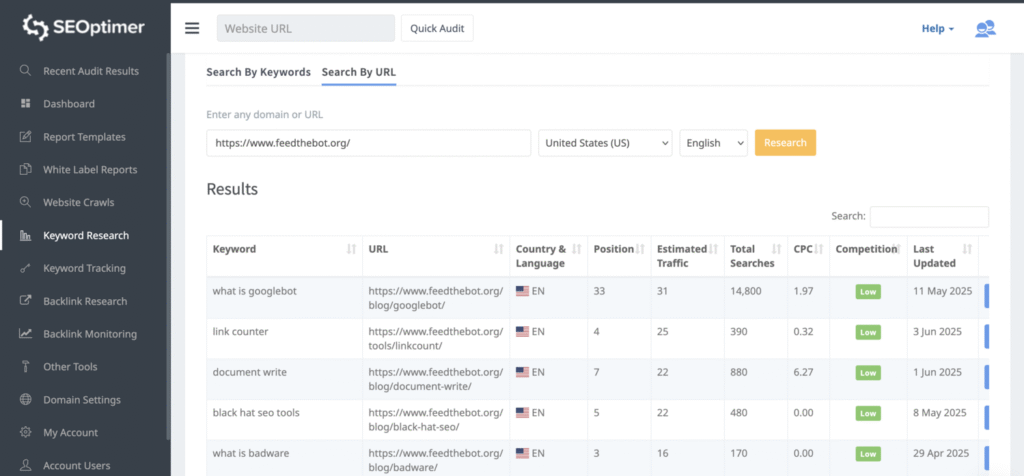The image size is (1024, 476).
Task: Open Keyword Tracking menu item
Action: coord(84,268)
